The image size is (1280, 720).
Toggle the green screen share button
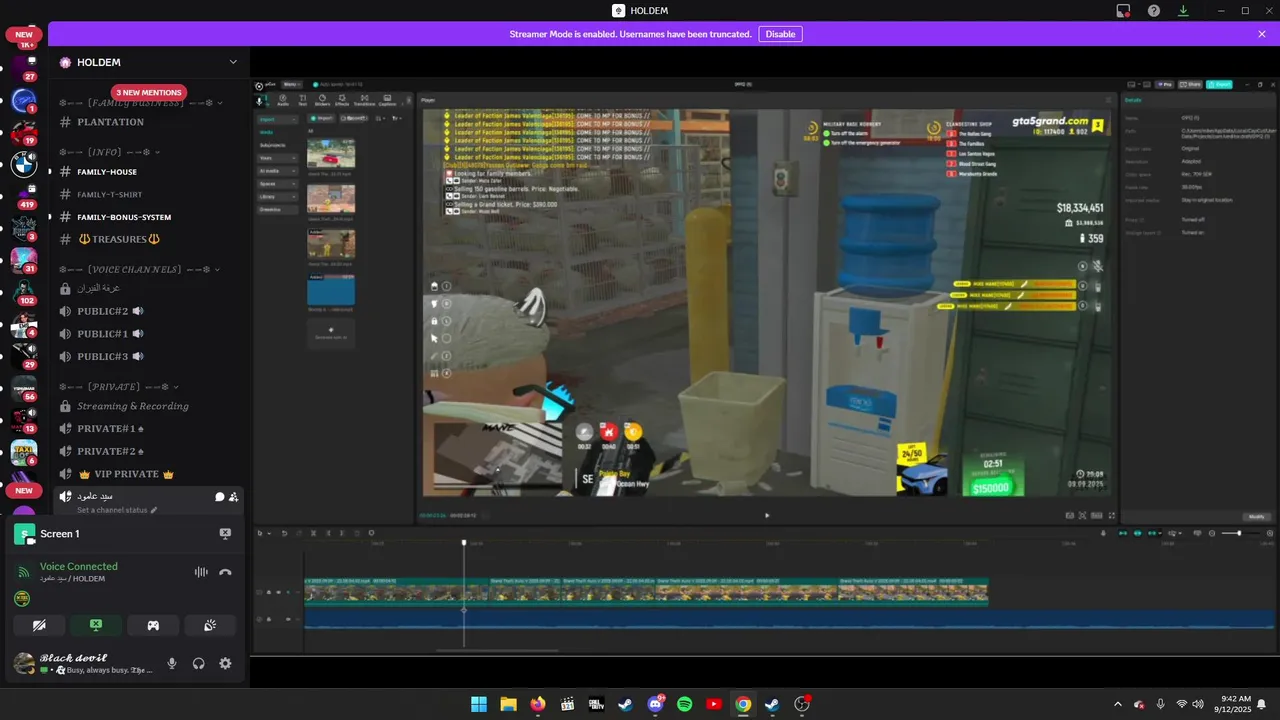[96, 625]
